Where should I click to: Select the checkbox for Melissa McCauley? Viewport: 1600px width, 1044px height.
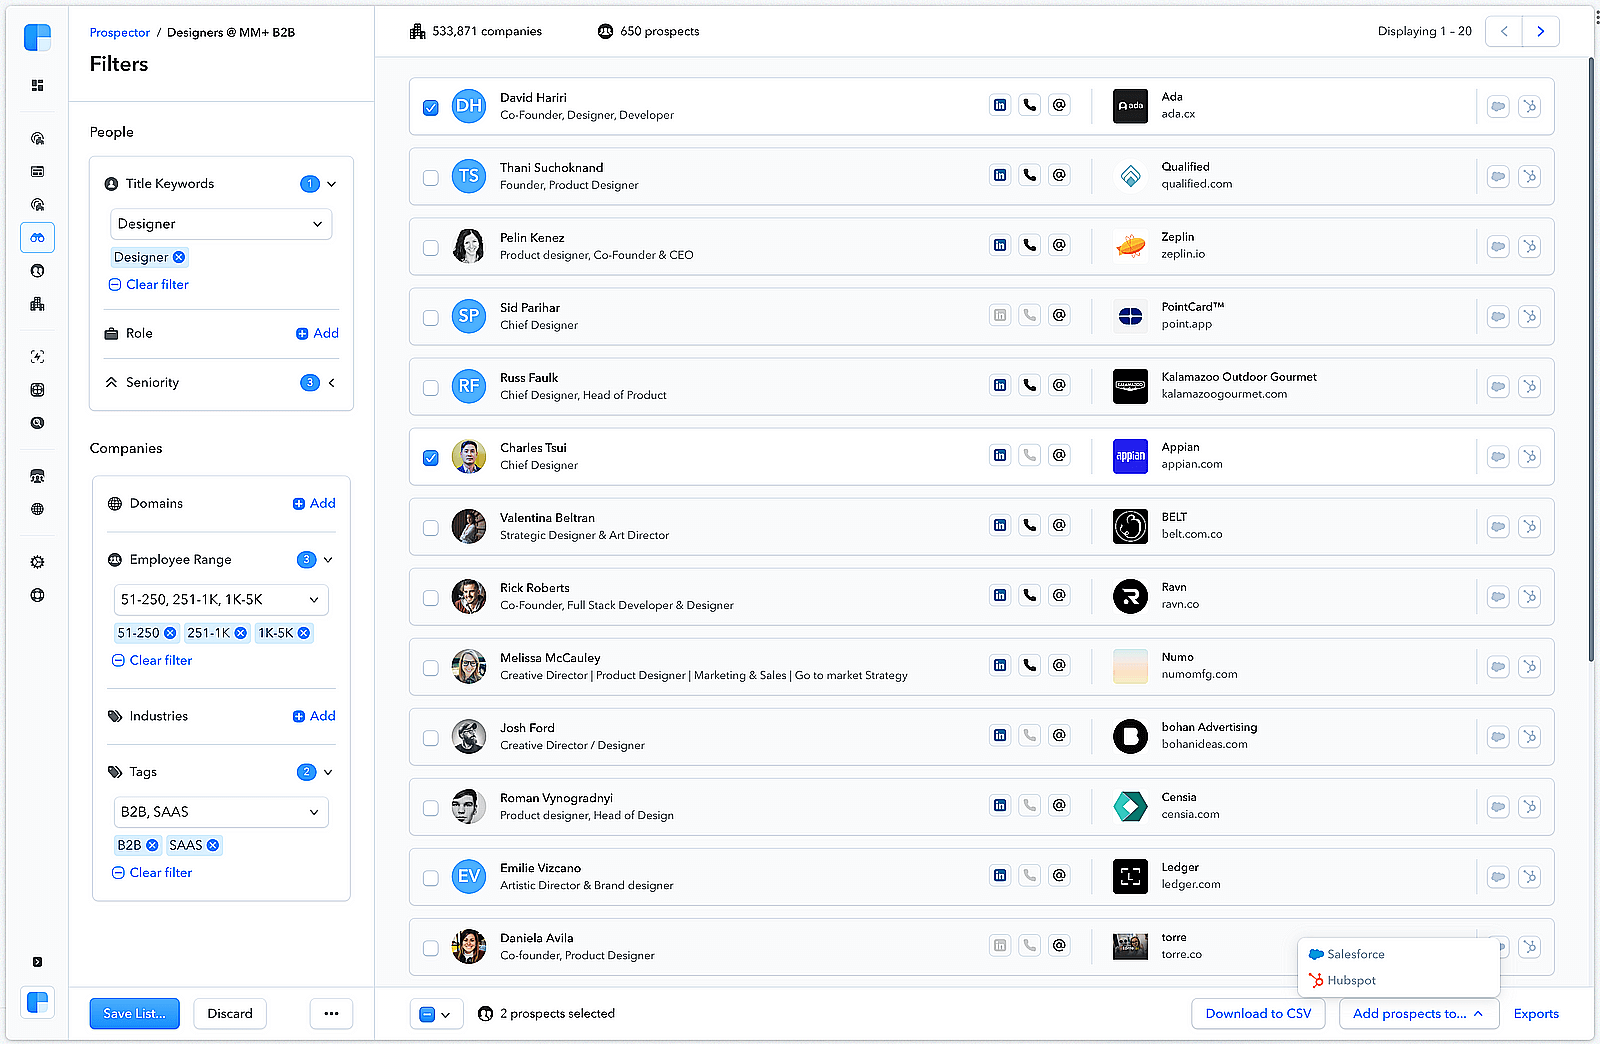click(430, 667)
